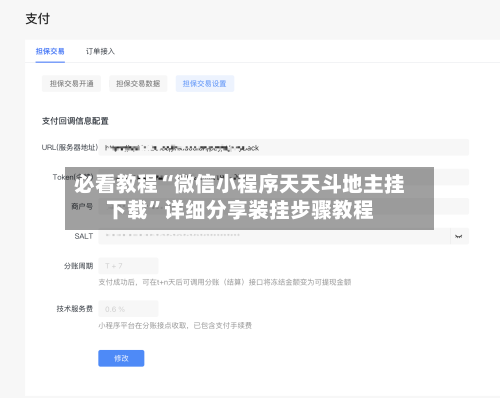Click the 支付 page title

(38, 19)
